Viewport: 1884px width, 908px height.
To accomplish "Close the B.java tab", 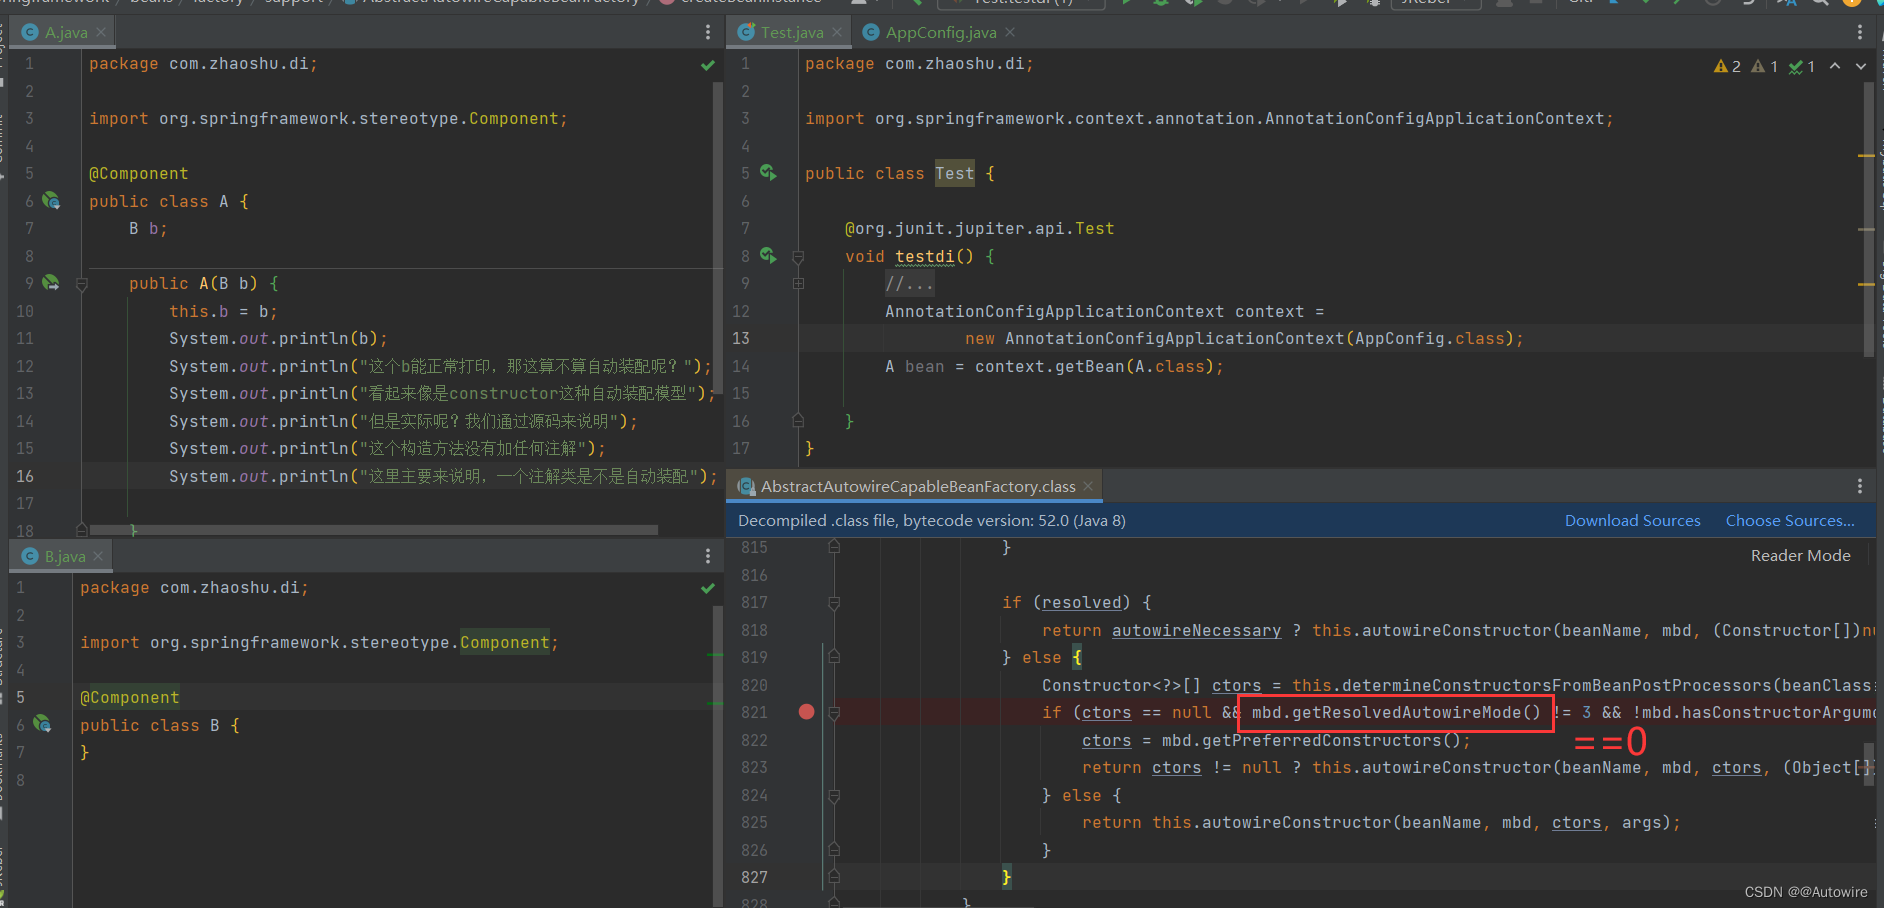I will click(x=98, y=556).
